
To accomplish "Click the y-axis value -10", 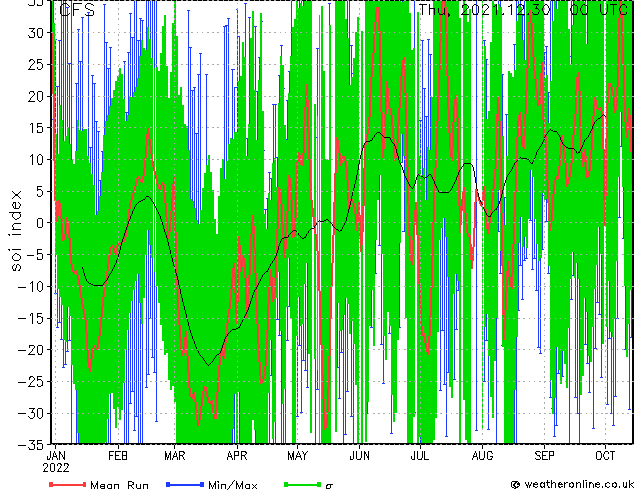I will [31, 287].
